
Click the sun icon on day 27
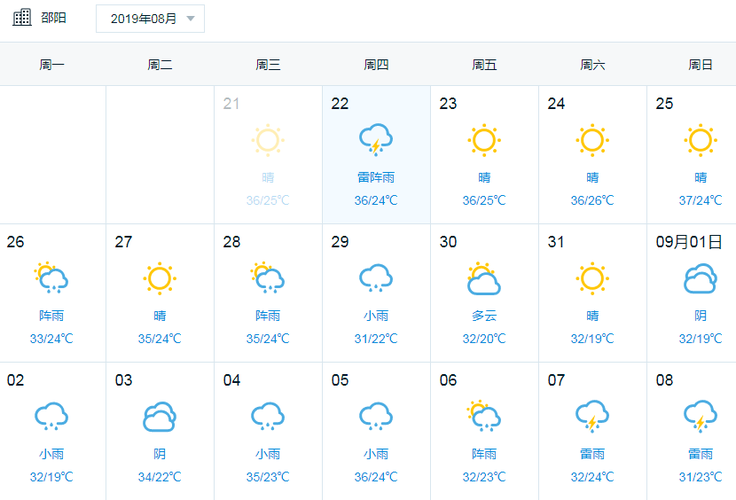pyautogui.click(x=160, y=278)
